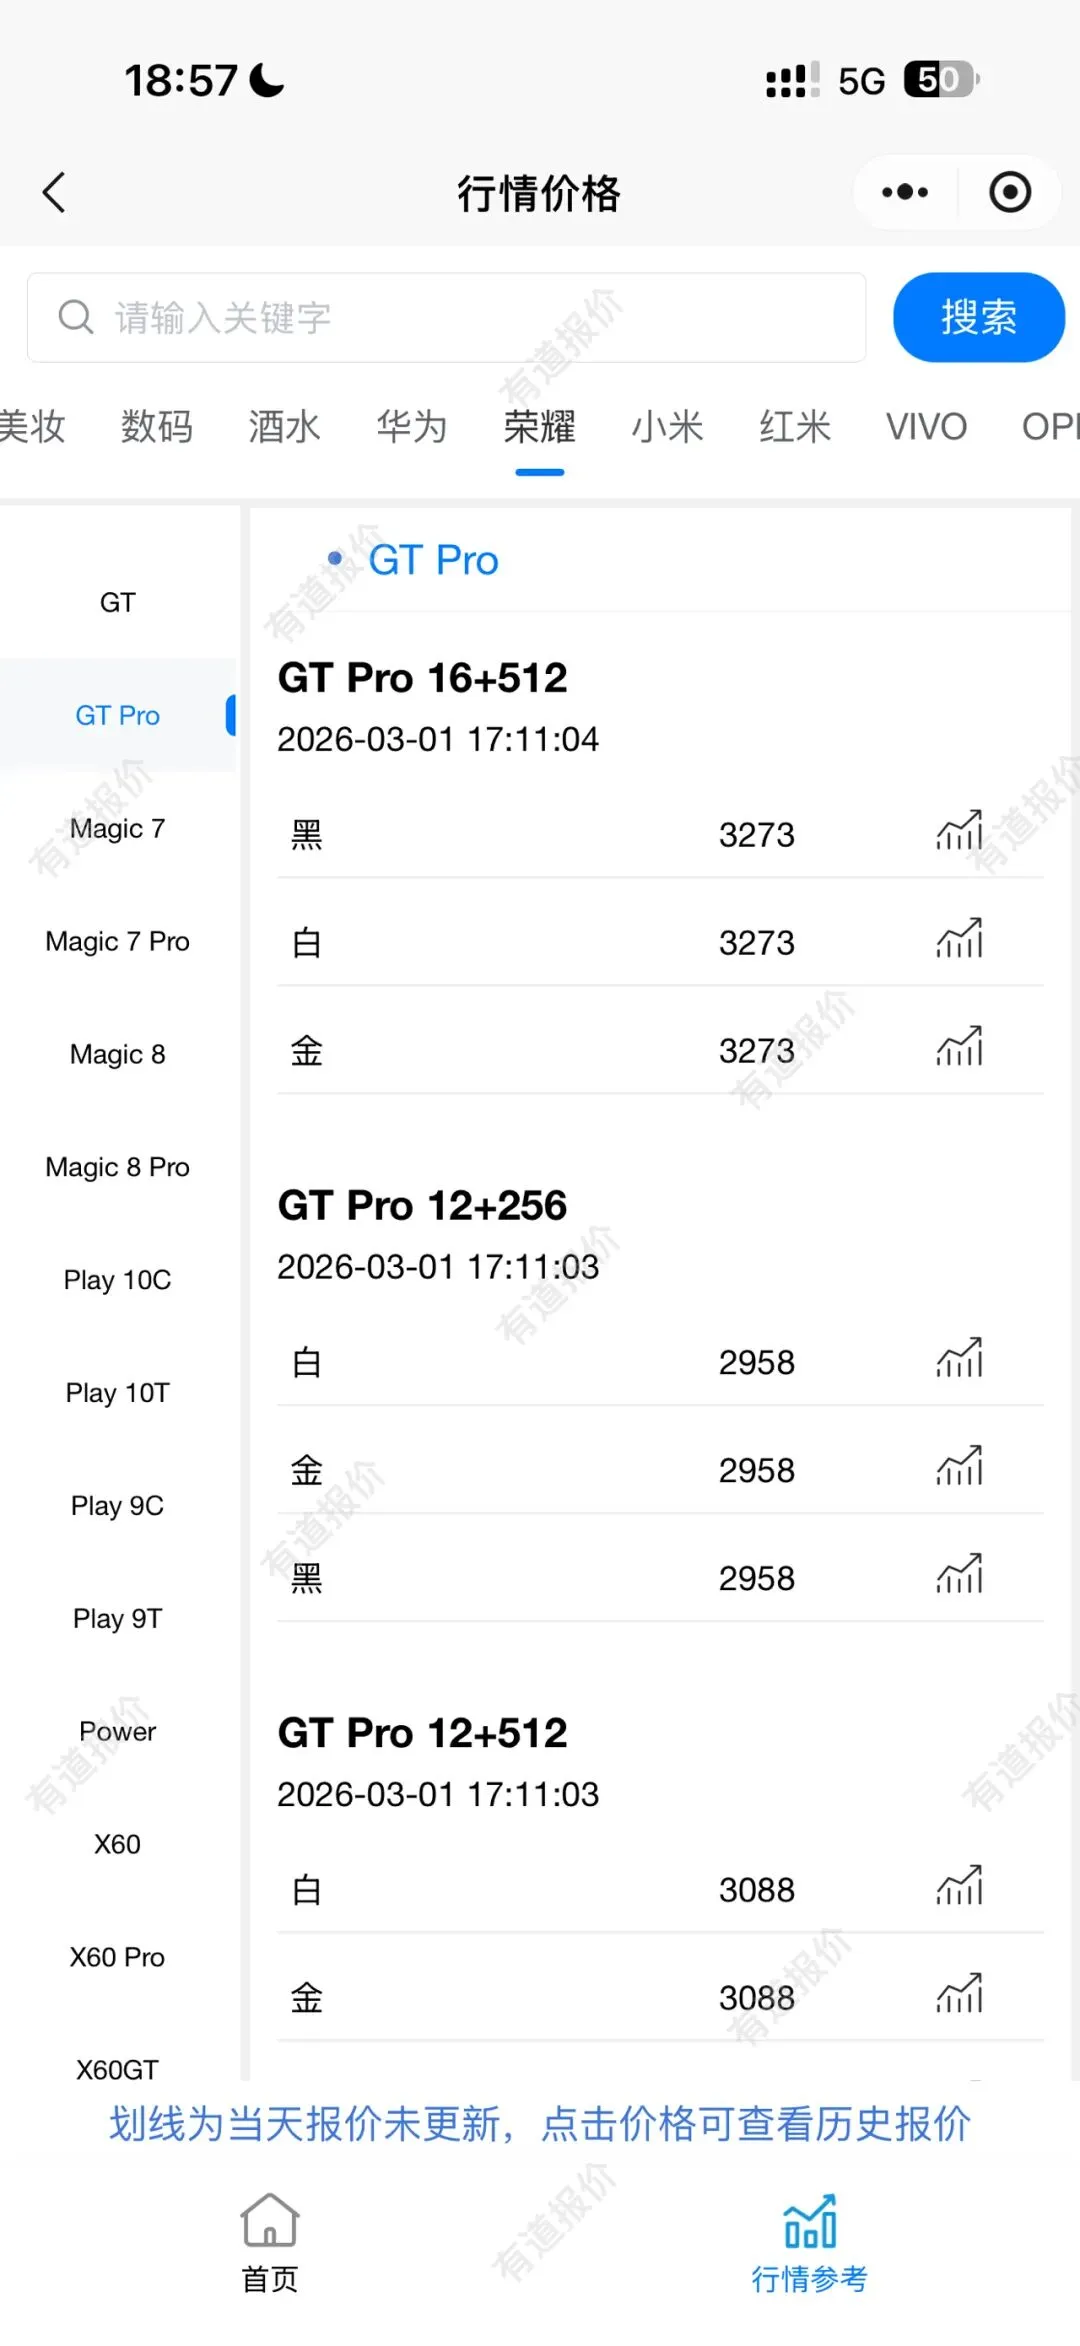View trend chart for GT Pro 12+256 白

coord(960,1360)
